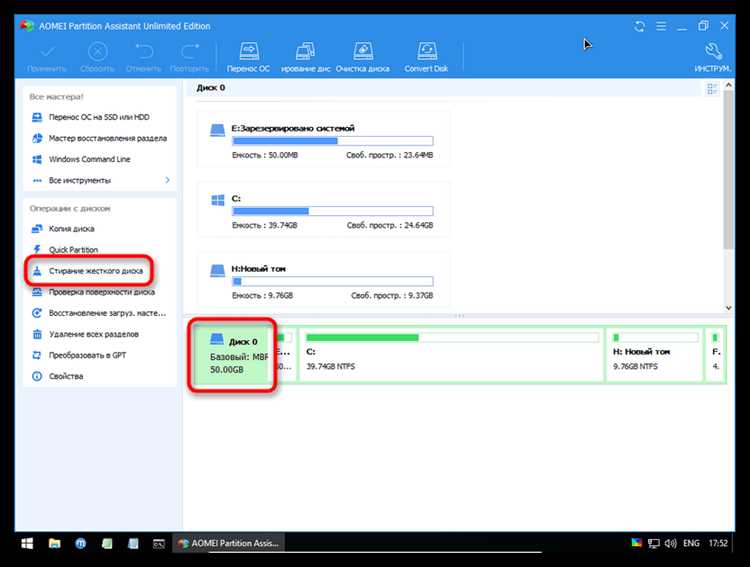Select the H: Новый том partition card
Viewport: 750px width, 567px height.
point(323,279)
